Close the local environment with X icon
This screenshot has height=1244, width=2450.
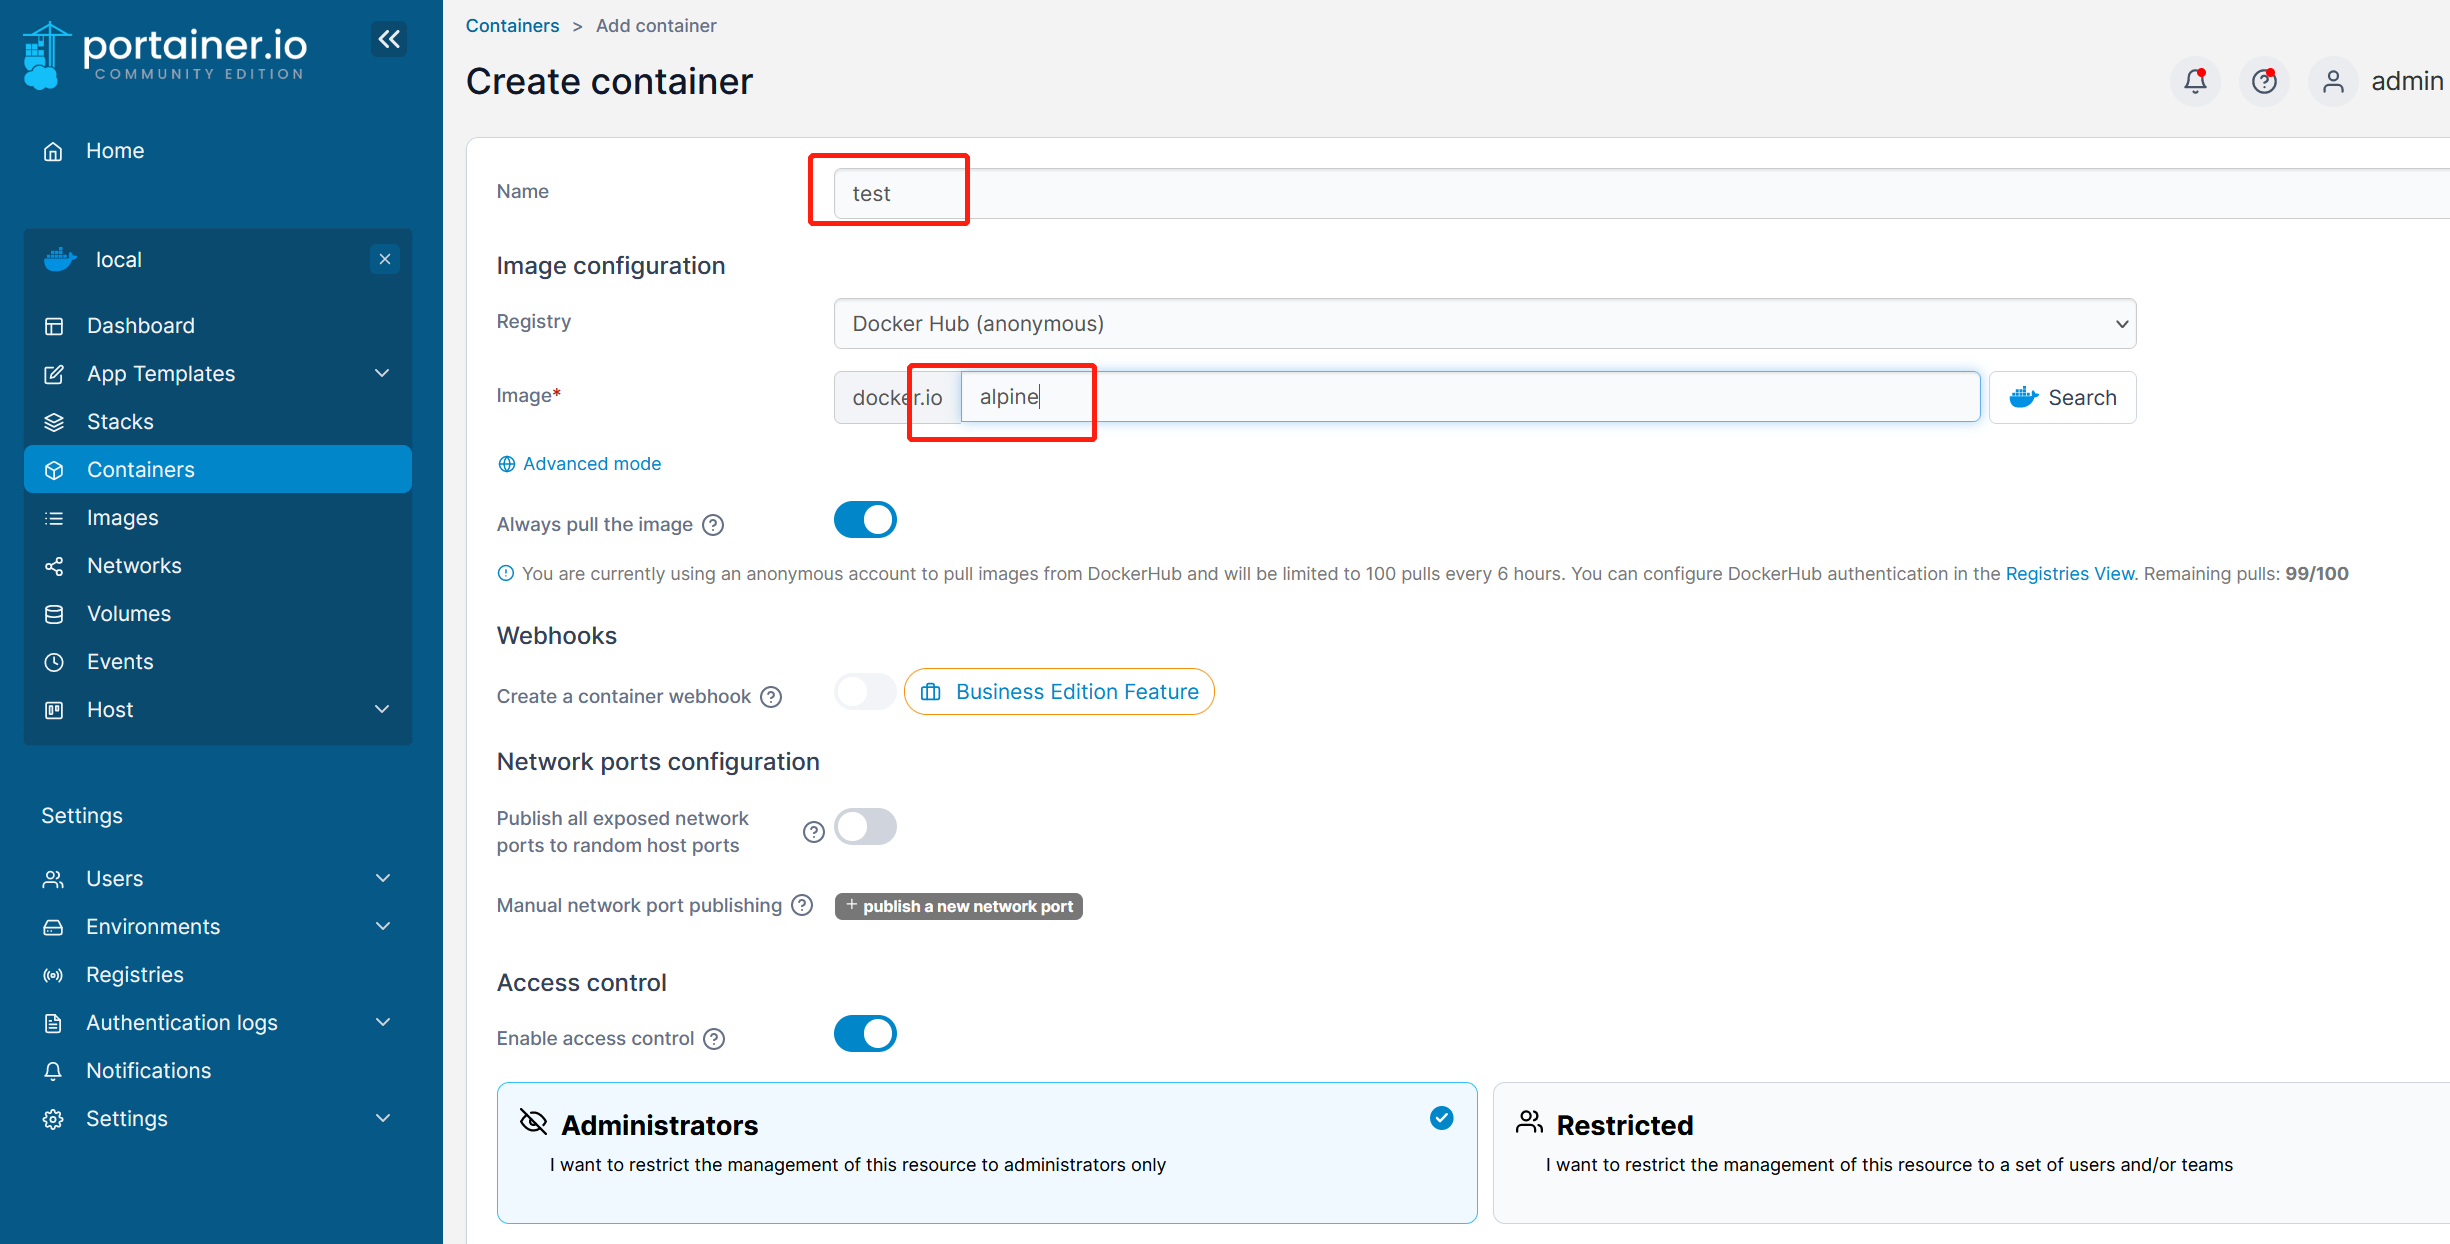tap(385, 259)
